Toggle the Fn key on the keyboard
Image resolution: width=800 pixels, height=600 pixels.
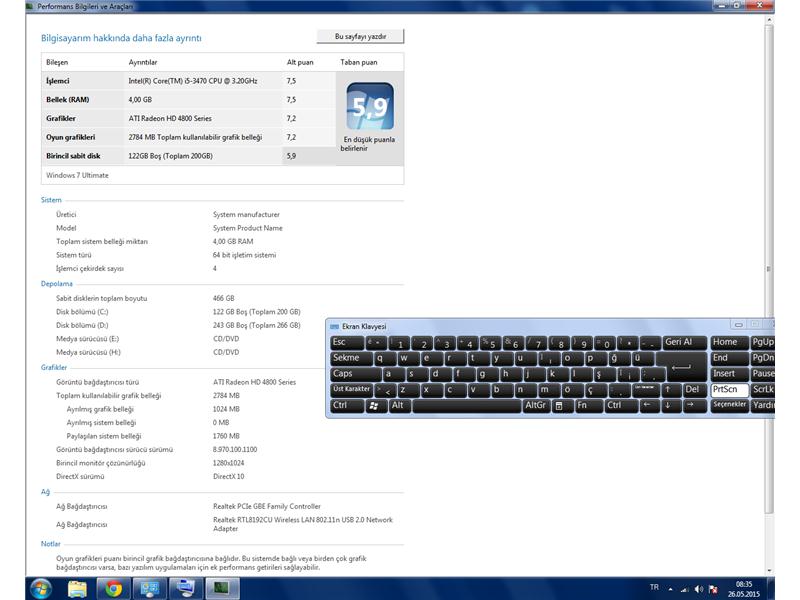(588, 406)
